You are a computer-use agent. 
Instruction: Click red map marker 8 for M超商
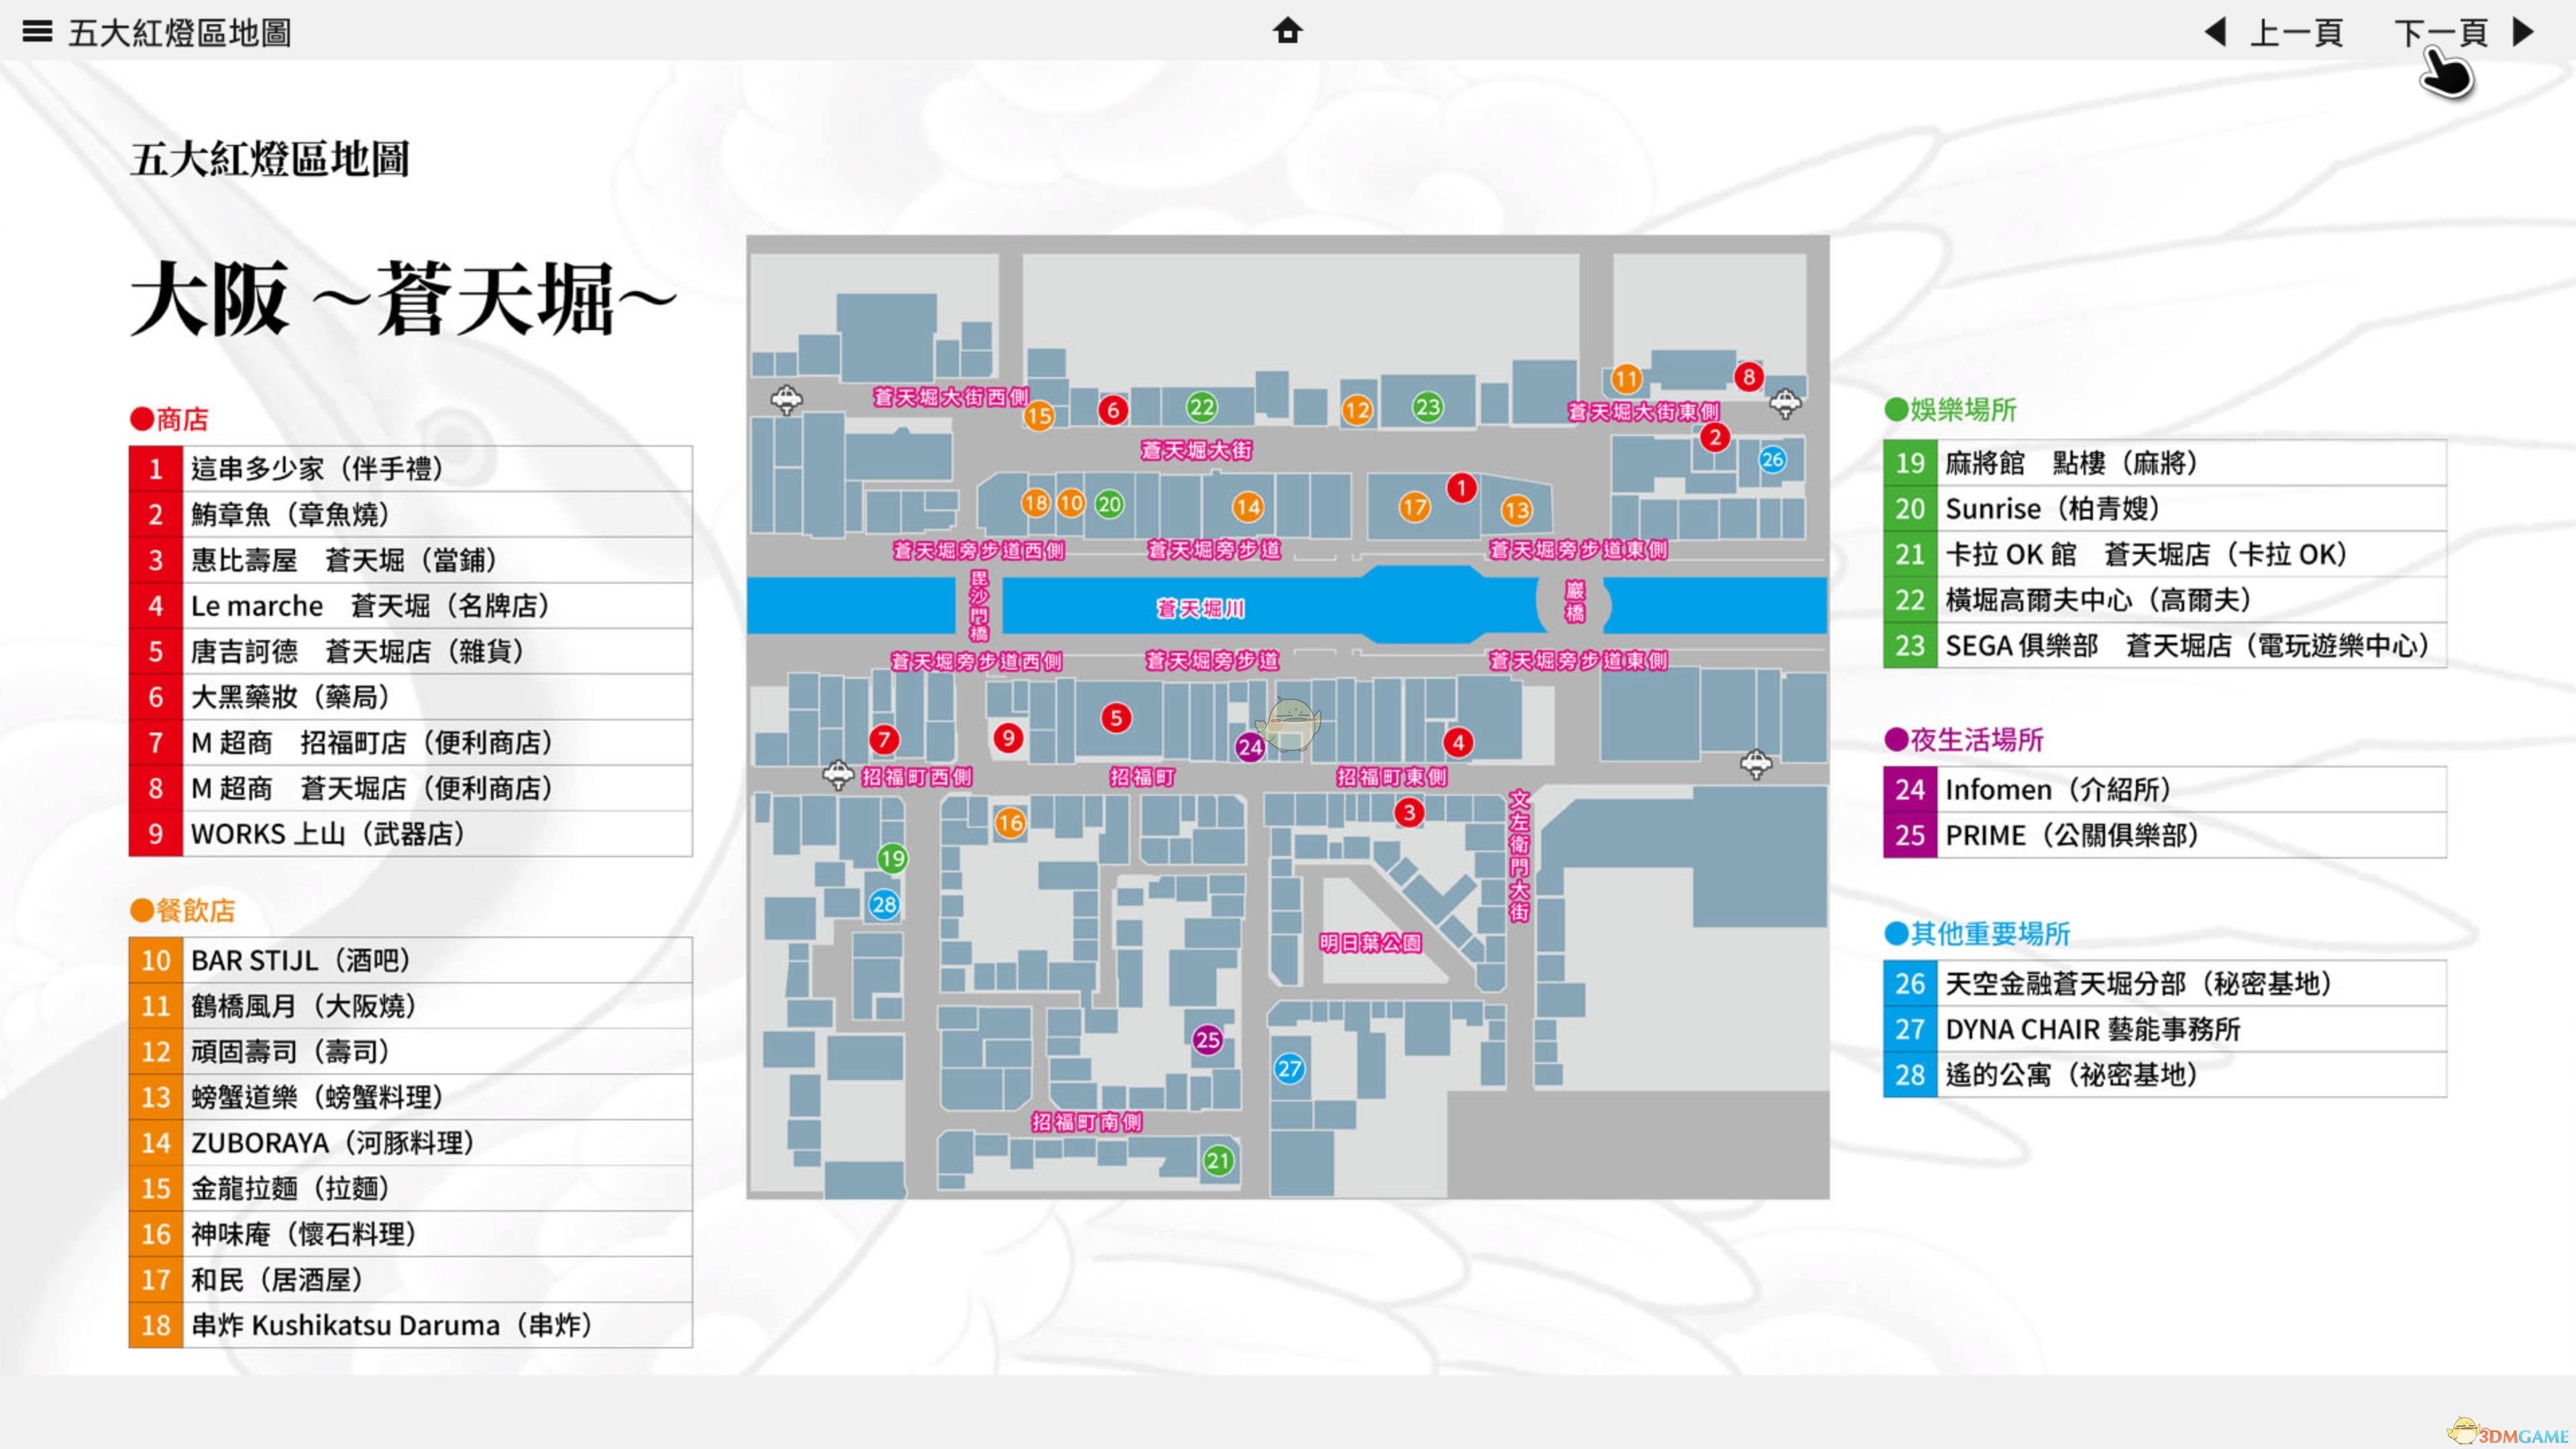1748,377
